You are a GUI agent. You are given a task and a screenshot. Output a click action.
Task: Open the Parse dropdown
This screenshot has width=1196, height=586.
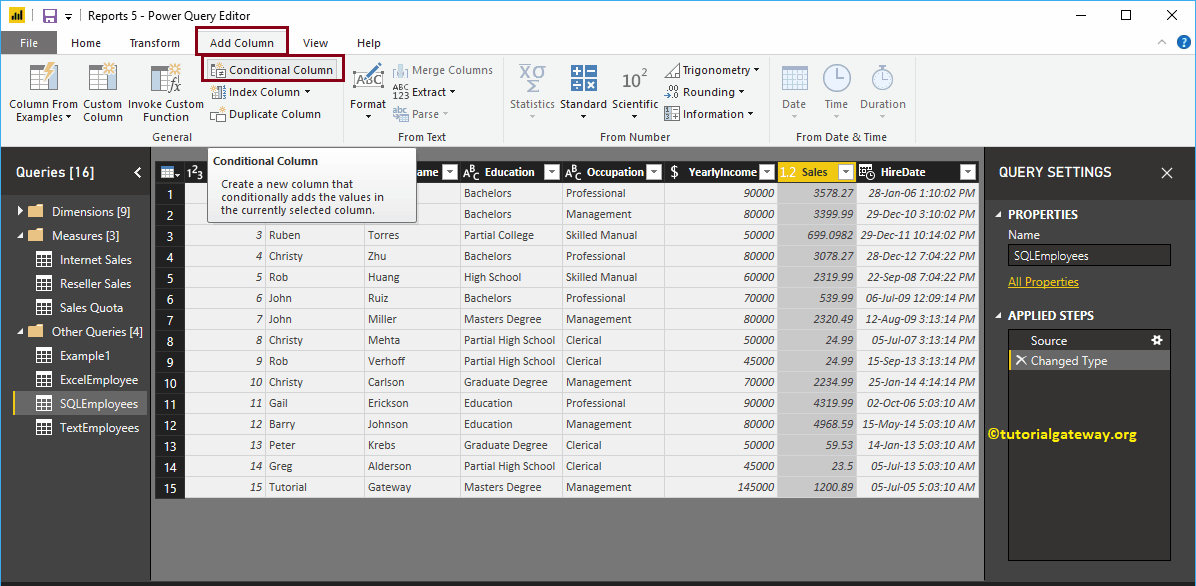(x=420, y=114)
